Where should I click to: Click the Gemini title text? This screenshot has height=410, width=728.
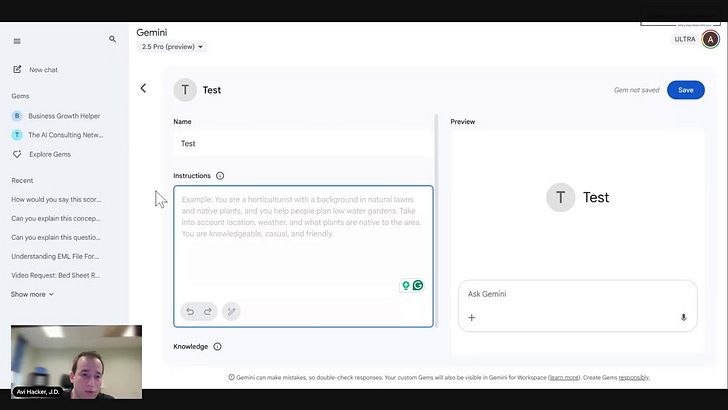point(152,33)
